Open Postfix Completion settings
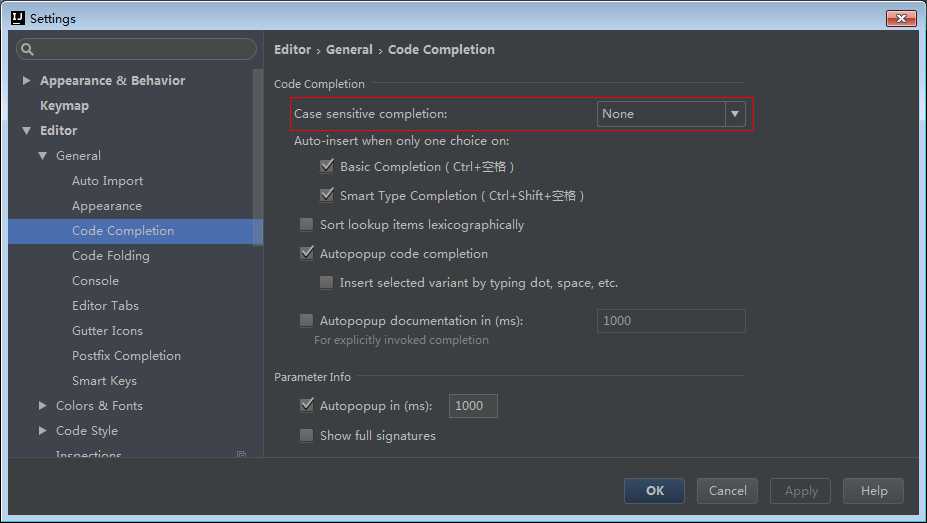 (127, 356)
